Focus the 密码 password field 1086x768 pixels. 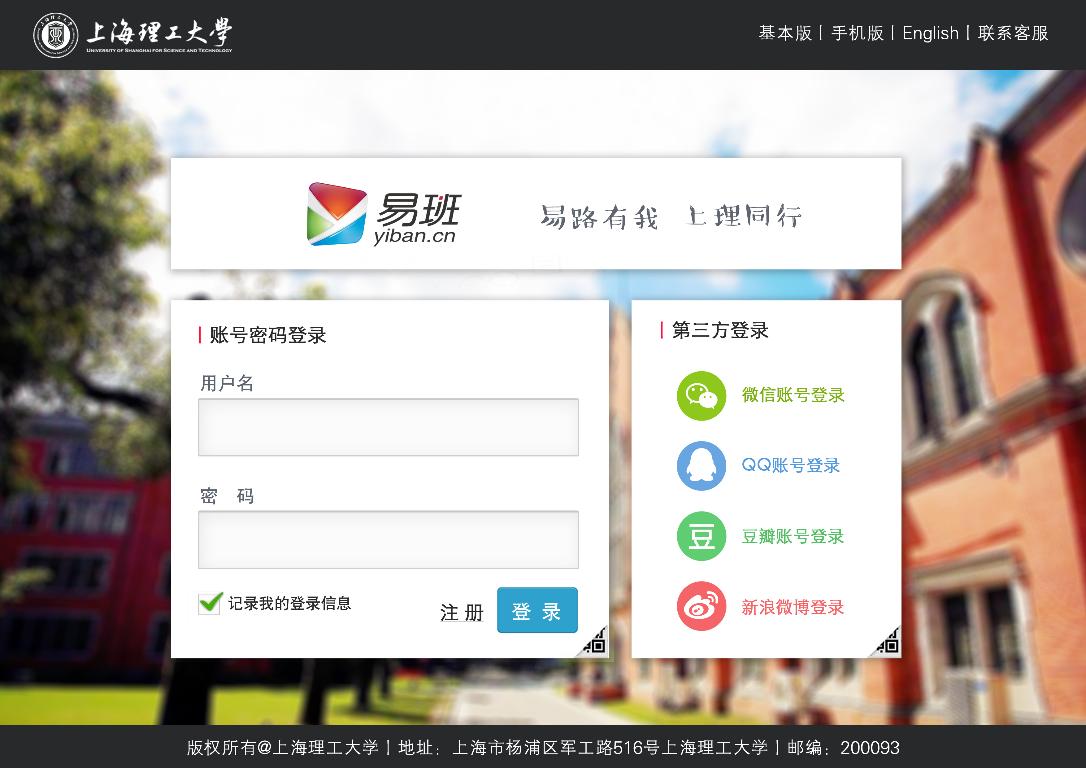[388, 539]
